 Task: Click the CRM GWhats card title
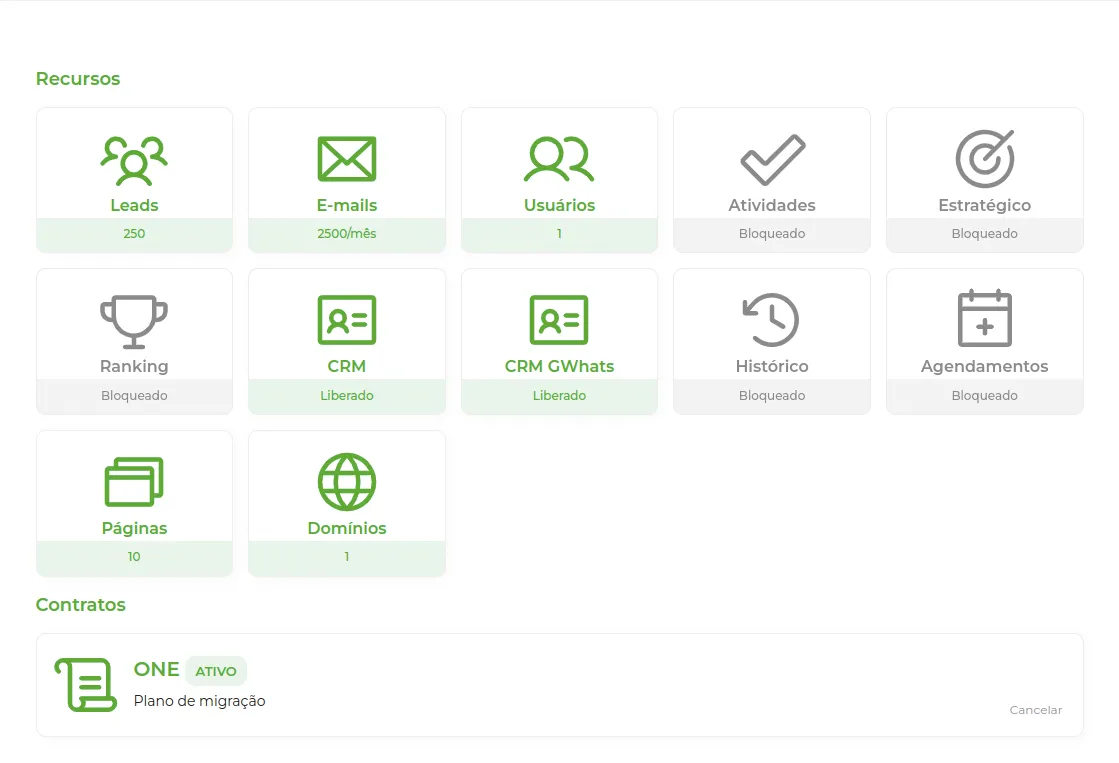tap(560, 366)
